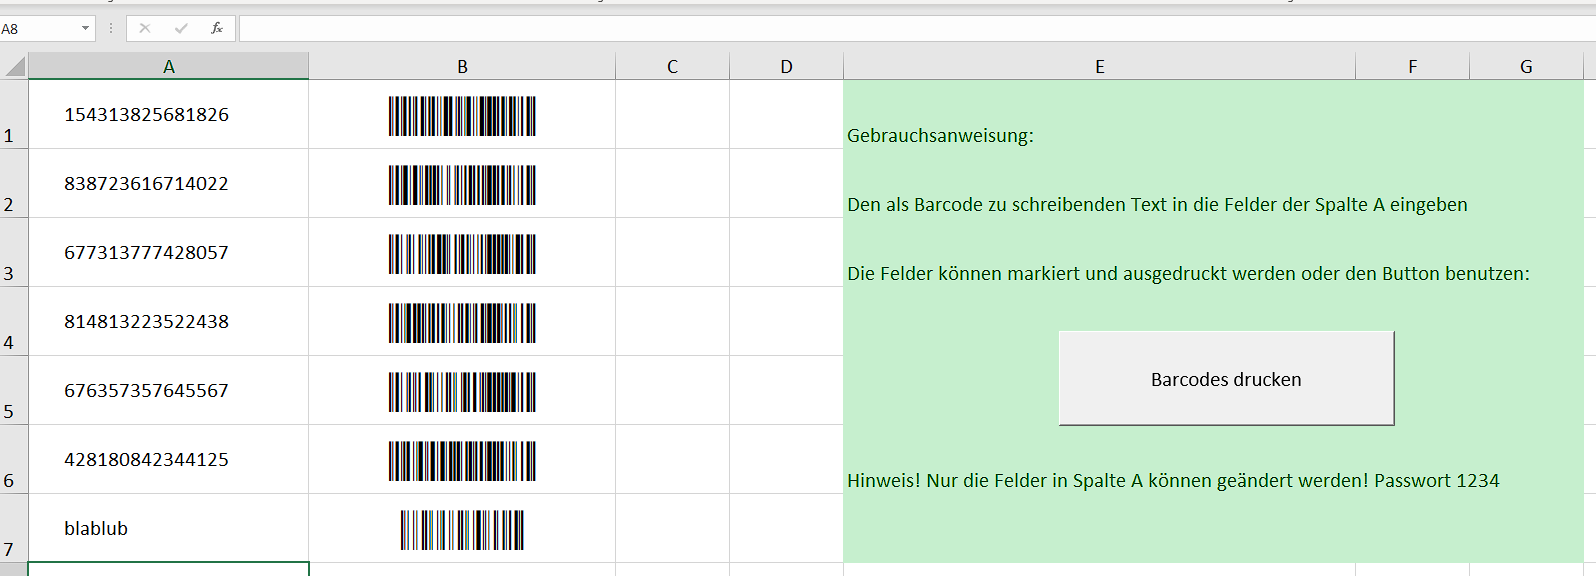This screenshot has width=1596, height=576.
Task: Open the Name Box dropdown arrow
Action: tap(85, 29)
